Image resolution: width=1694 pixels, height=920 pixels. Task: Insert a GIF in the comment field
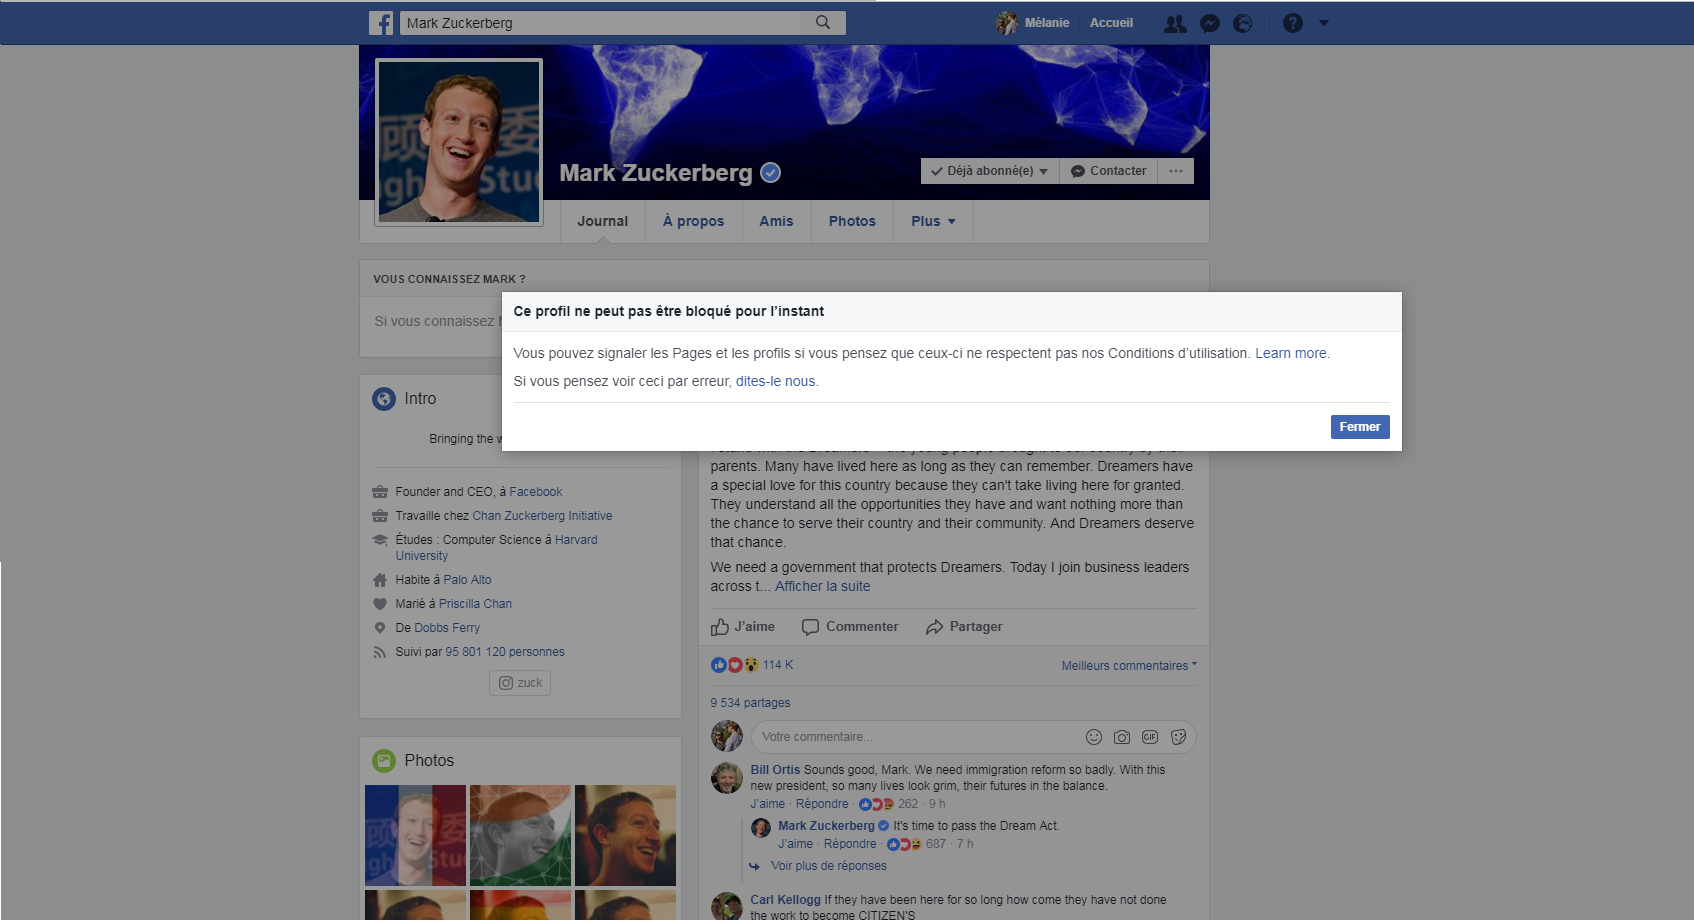(1150, 737)
